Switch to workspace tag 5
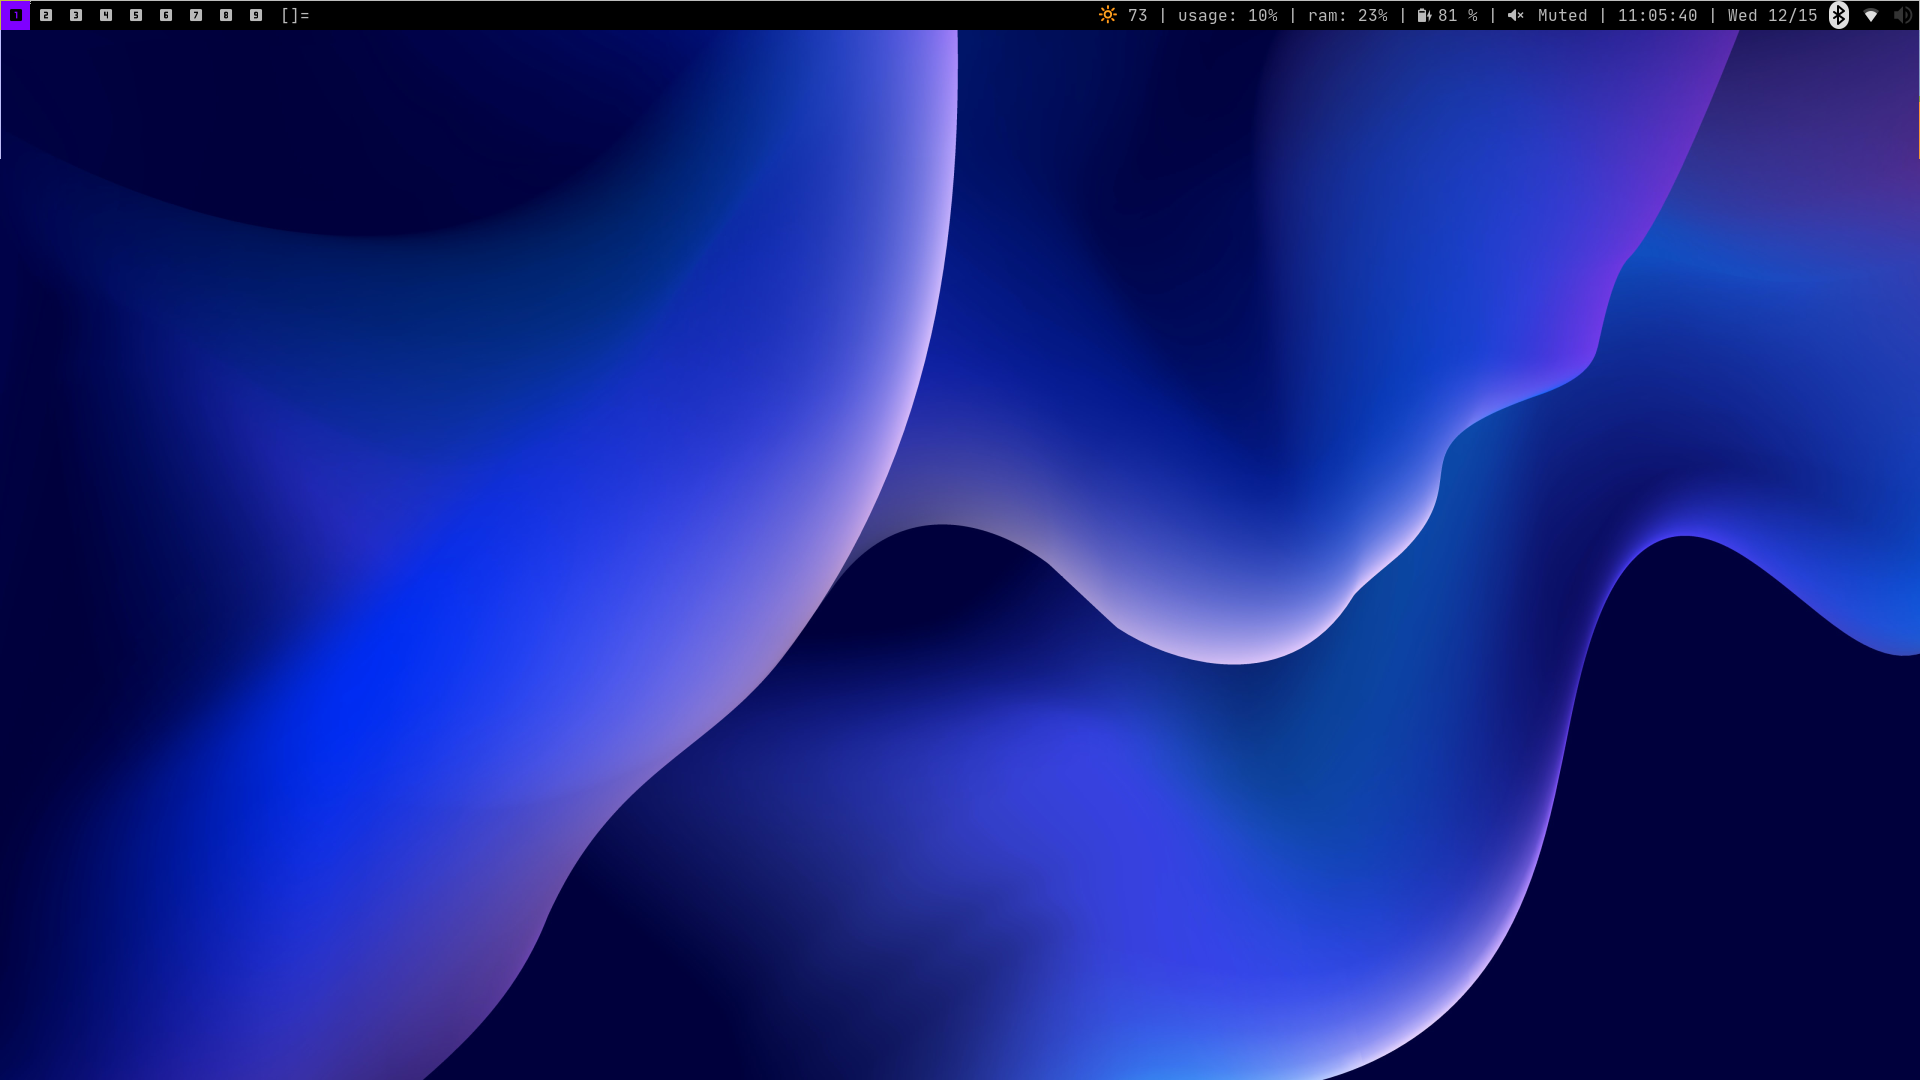The image size is (1920, 1080). tap(136, 15)
